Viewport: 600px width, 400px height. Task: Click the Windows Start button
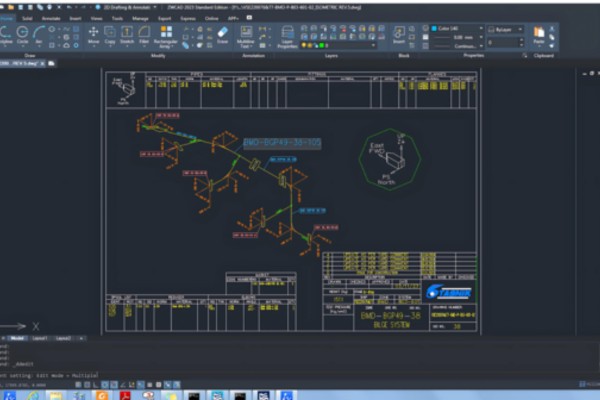coord(8,394)
